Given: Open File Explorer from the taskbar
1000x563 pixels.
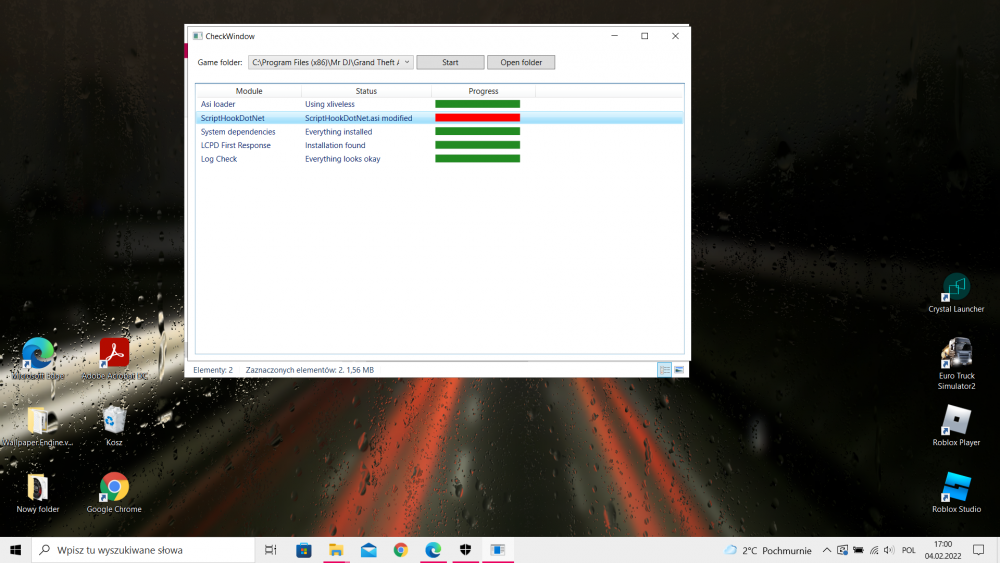Looking at the screenshot, I should 336,550.
